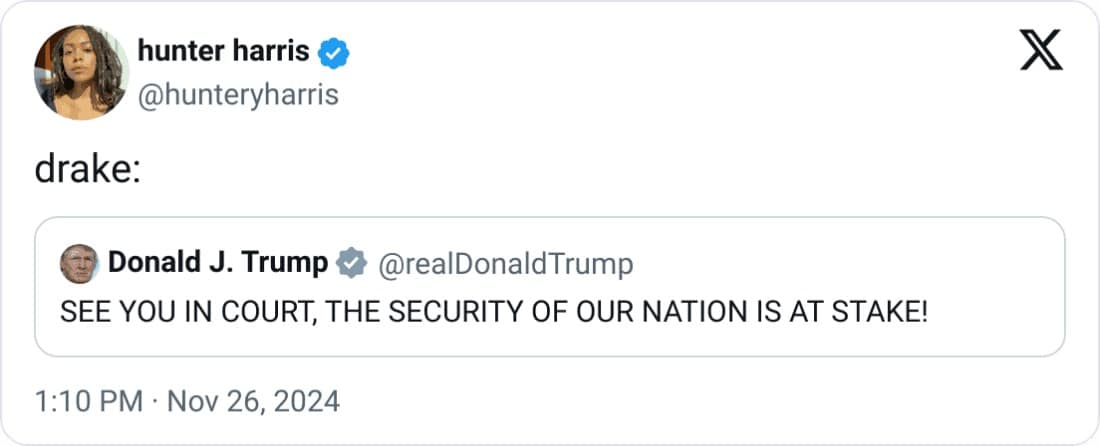This screenshot has width=1100, height=446.
Task: Click the 1:10 PM timestamp
Action: [89, 402]
